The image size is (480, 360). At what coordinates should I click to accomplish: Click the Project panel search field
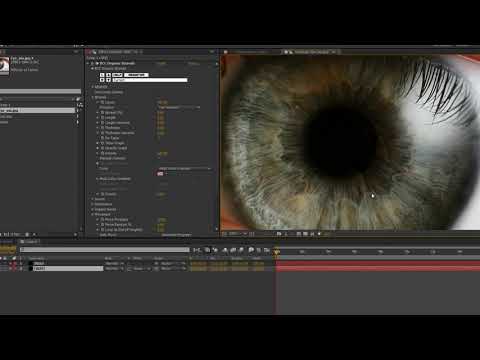point(40,91)
